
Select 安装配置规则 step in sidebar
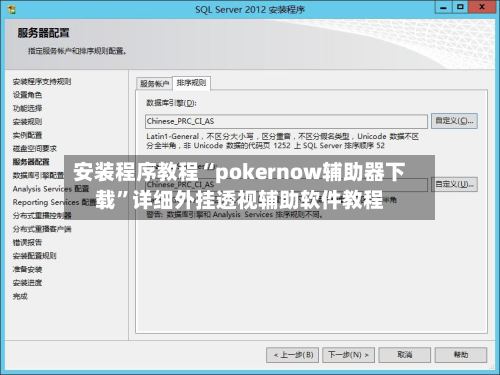click(34, 256)
